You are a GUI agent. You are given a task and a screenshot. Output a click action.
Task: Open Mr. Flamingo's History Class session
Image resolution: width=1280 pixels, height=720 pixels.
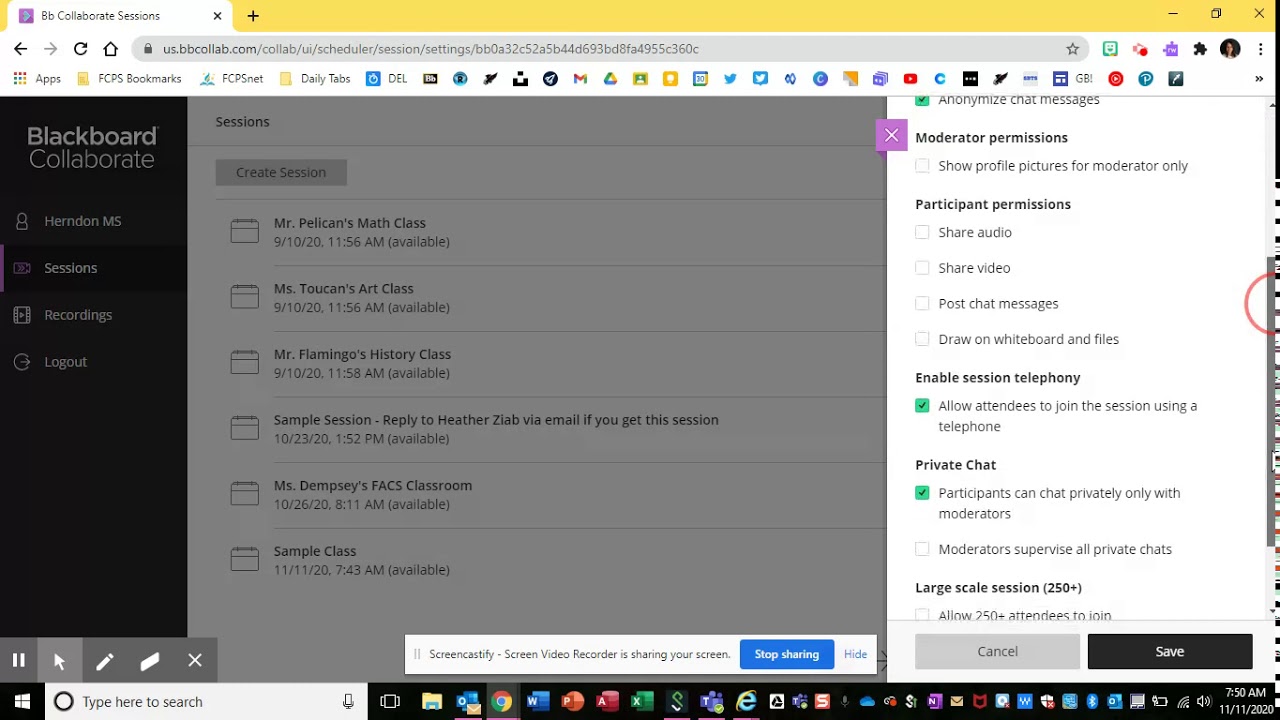click(362, 354)
